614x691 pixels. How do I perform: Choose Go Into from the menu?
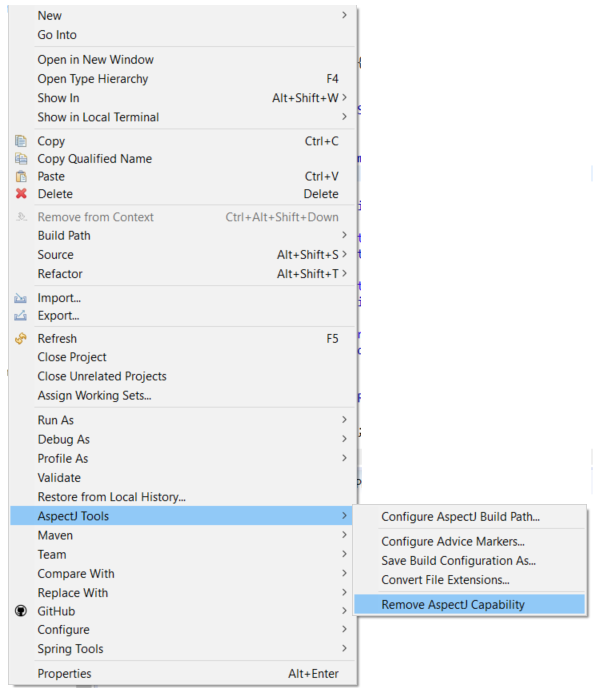[182, 35]
